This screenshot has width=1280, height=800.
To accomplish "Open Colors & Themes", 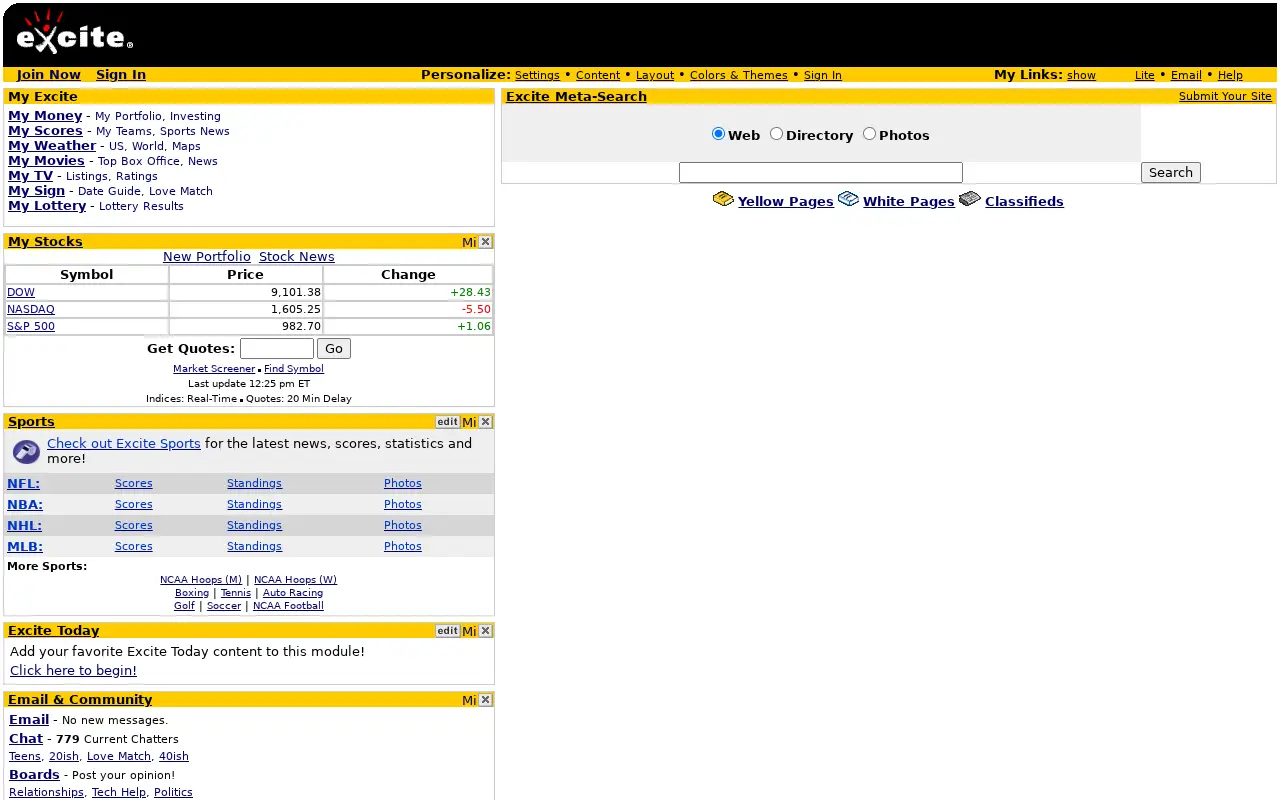I will [739, 75].
